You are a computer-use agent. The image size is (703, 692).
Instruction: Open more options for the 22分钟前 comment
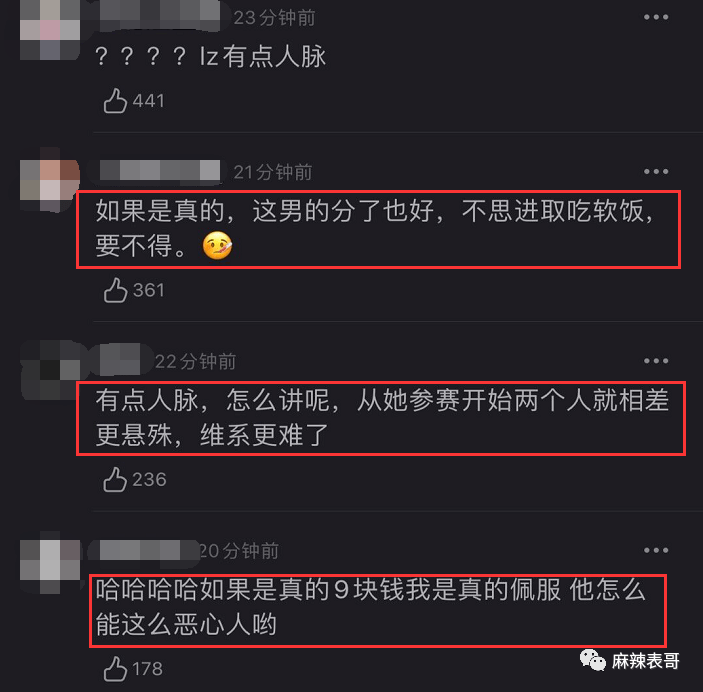point(656,361)
